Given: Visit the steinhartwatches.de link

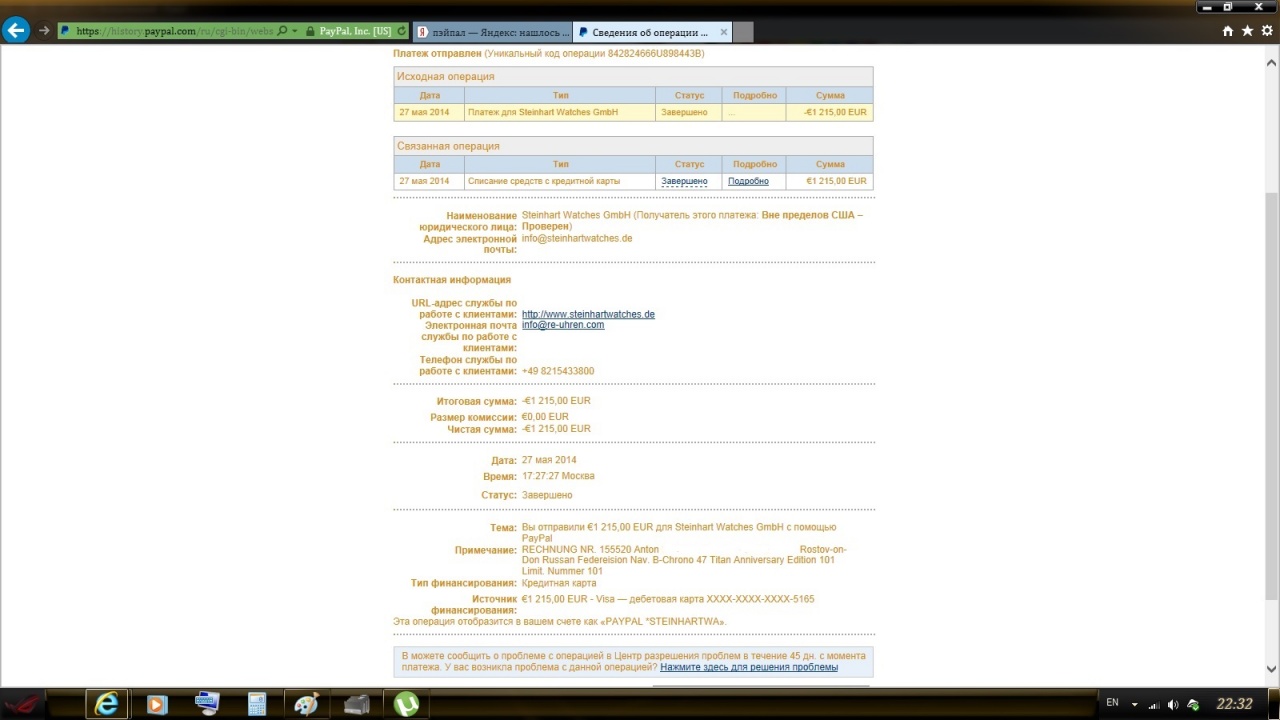Looking at the screenshot, I should coord(588,314).
